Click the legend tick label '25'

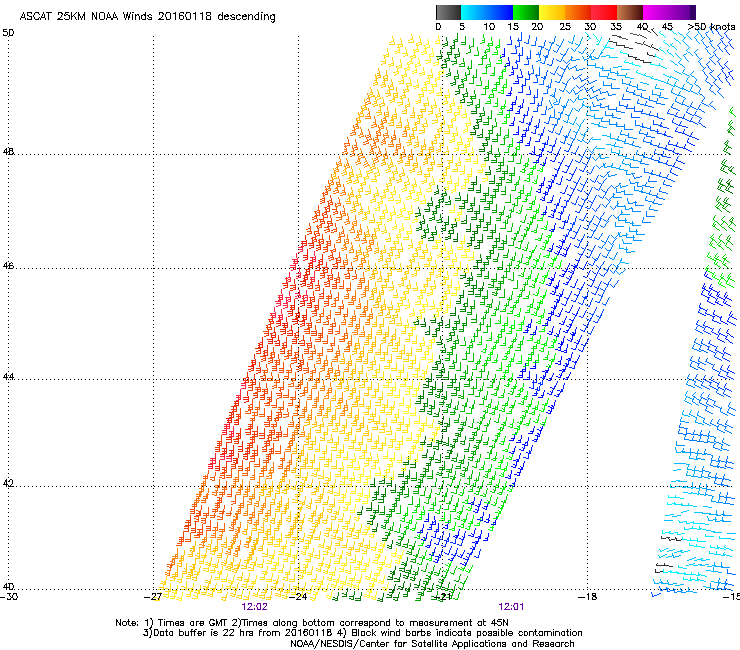coord(565,27)
